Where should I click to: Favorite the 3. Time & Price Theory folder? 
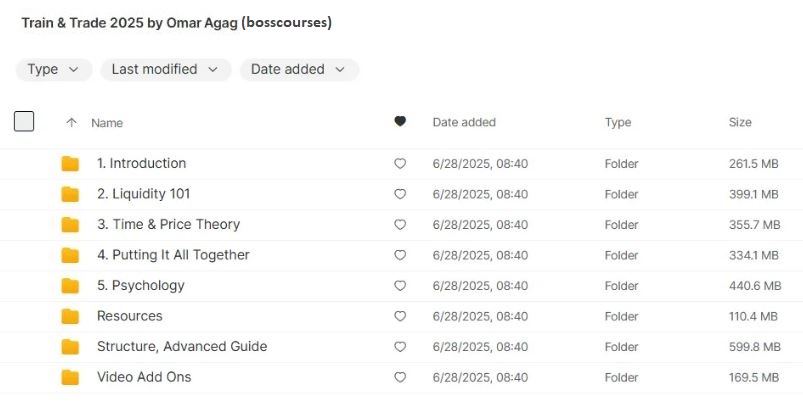pyautogui.click(x=400, y=225)
